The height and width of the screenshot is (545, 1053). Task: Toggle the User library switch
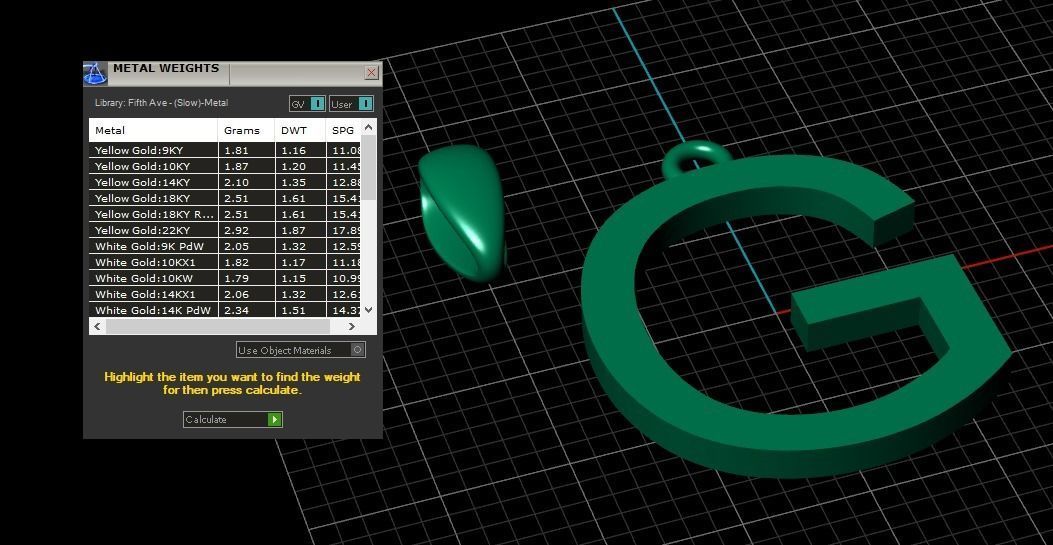(x=351, y=104)
